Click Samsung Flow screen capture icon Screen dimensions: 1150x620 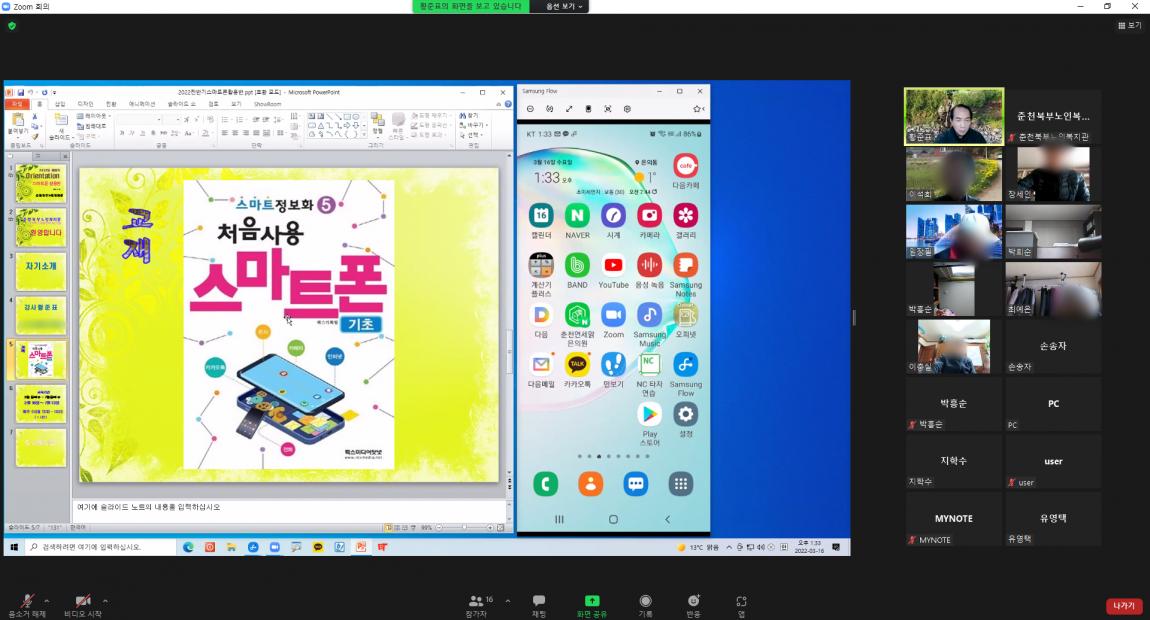pos(607,109)
